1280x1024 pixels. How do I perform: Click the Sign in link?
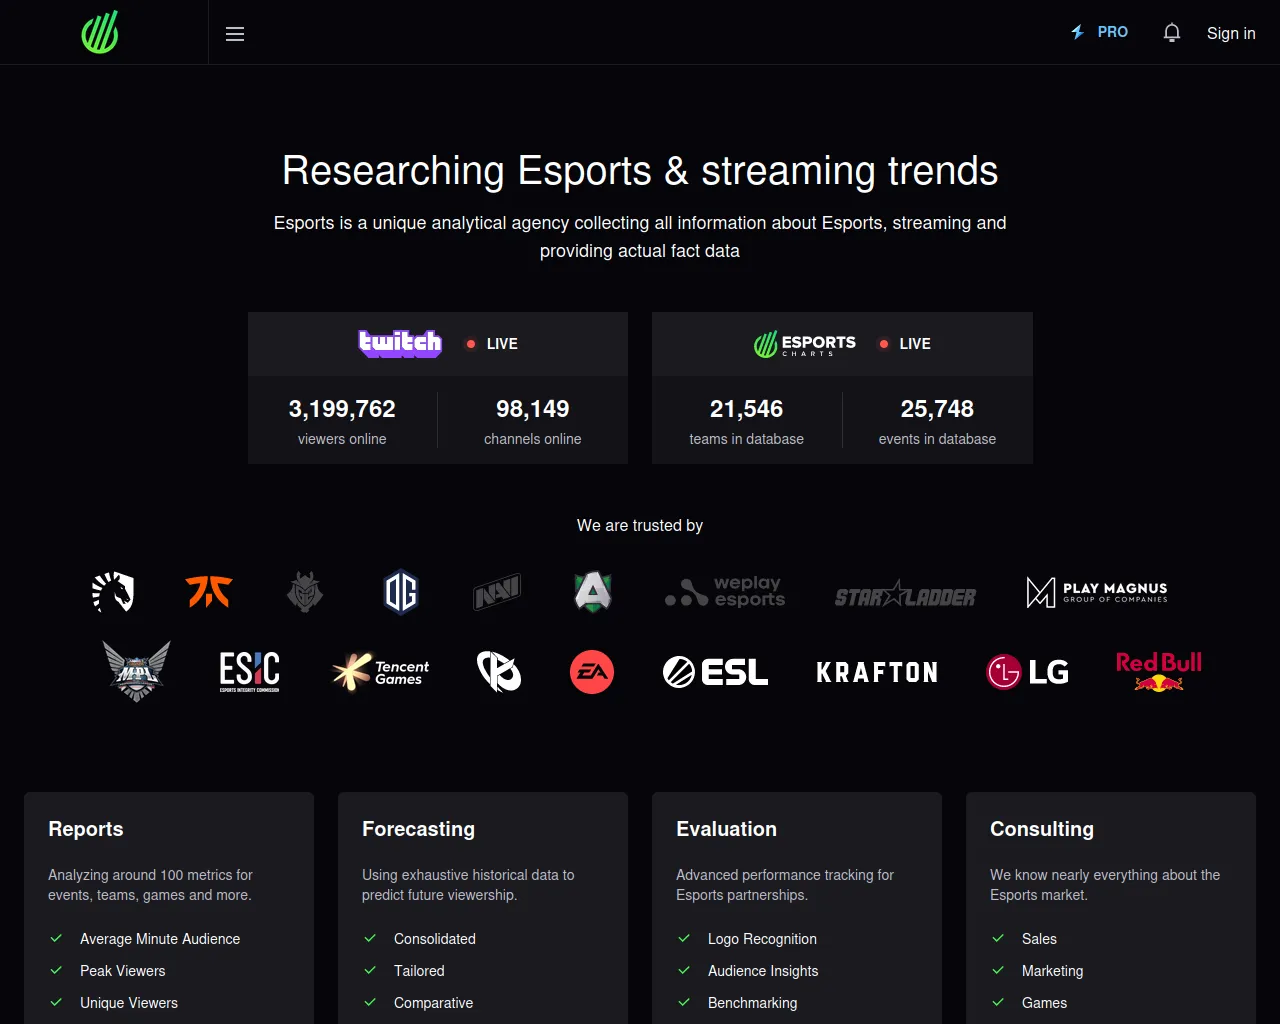point(1231,33)
